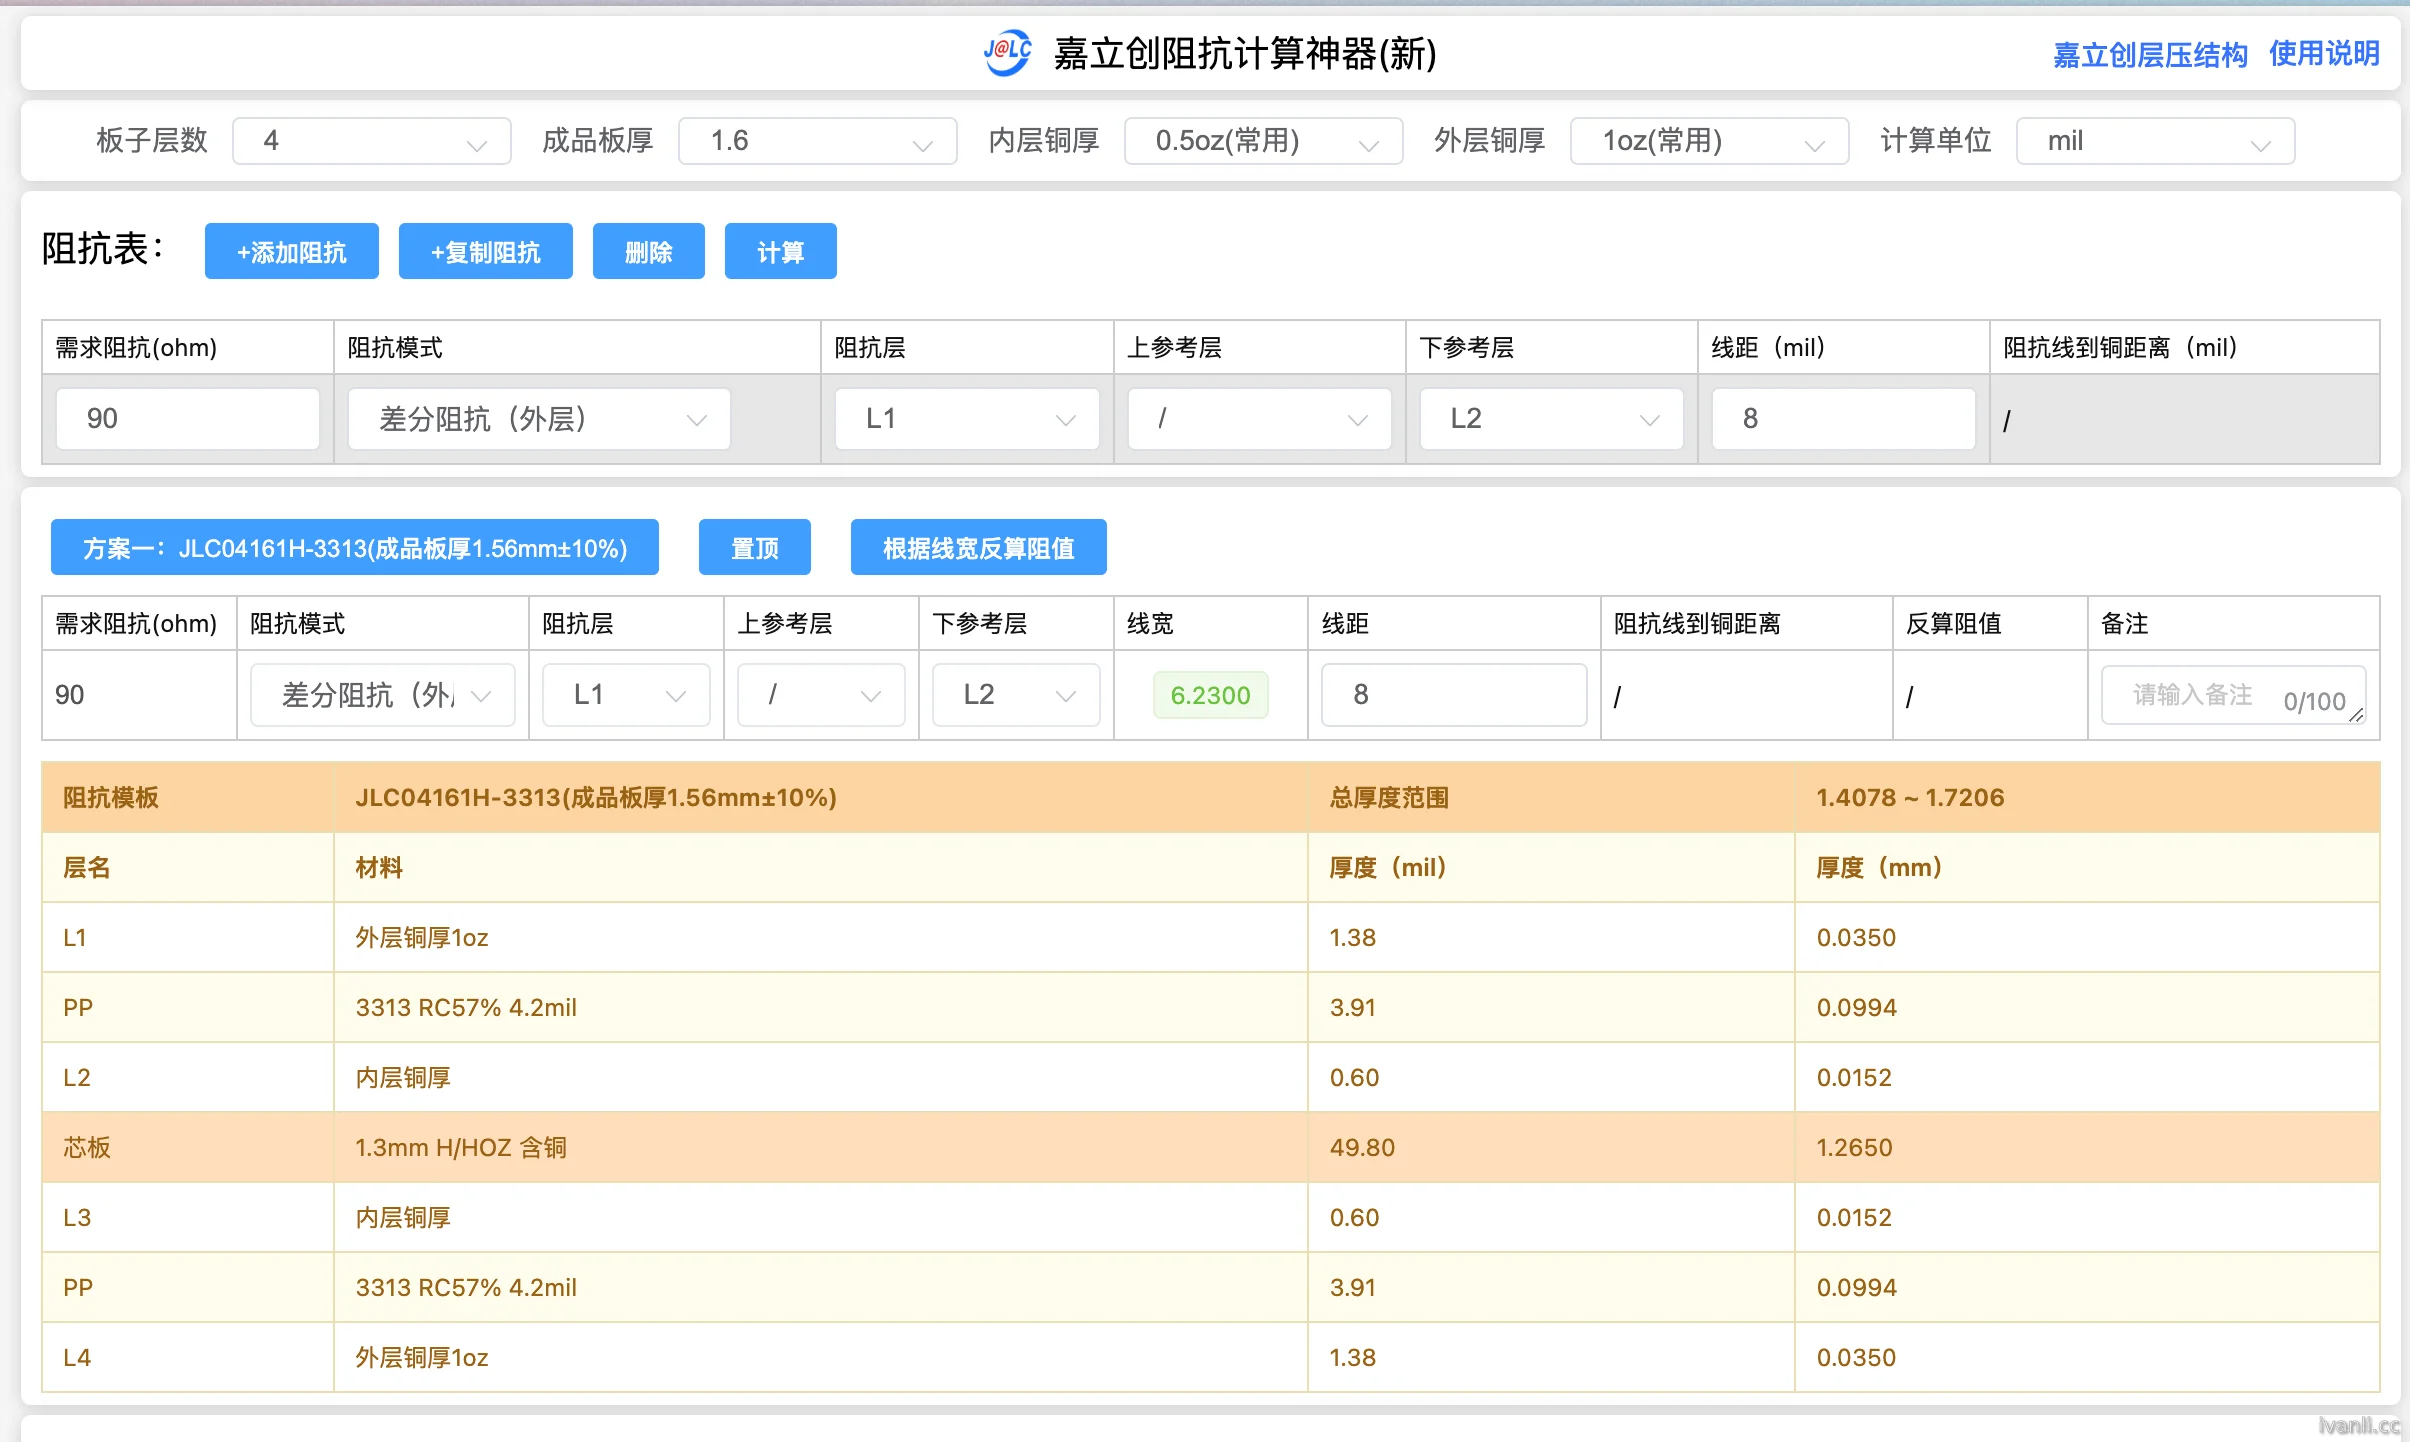2410x1442 pixels.
Task: Click the 计算 button
Action: (781, 251)
